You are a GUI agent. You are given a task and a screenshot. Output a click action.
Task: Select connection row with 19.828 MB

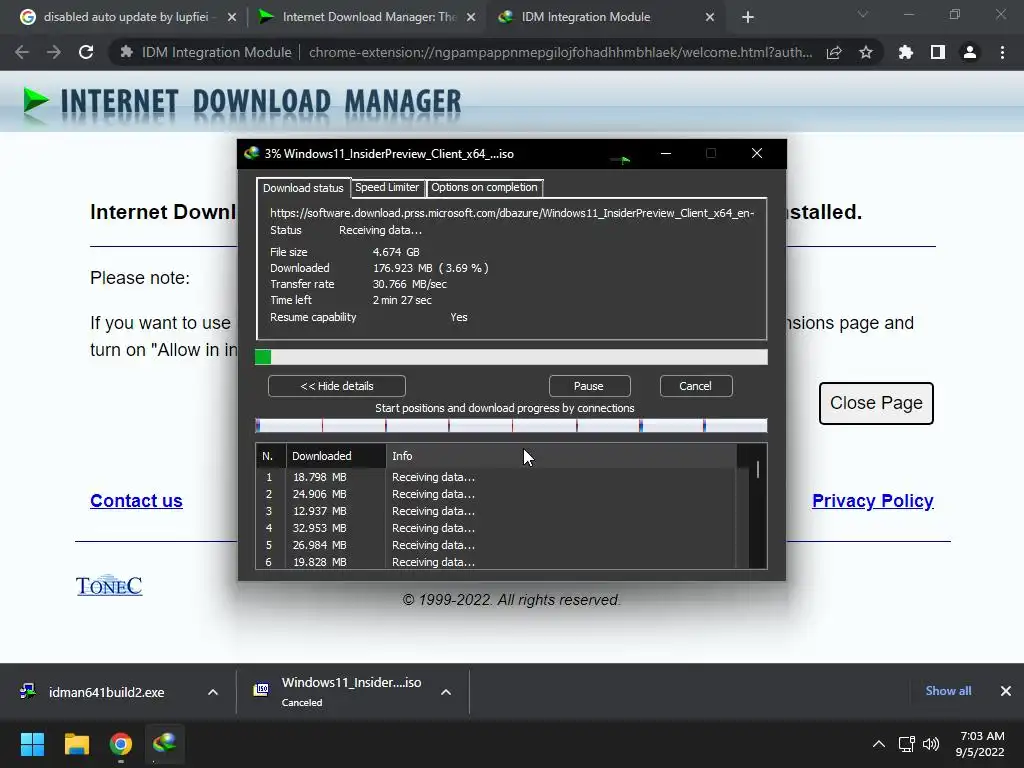pyautogui.click(x=496, y=562)
